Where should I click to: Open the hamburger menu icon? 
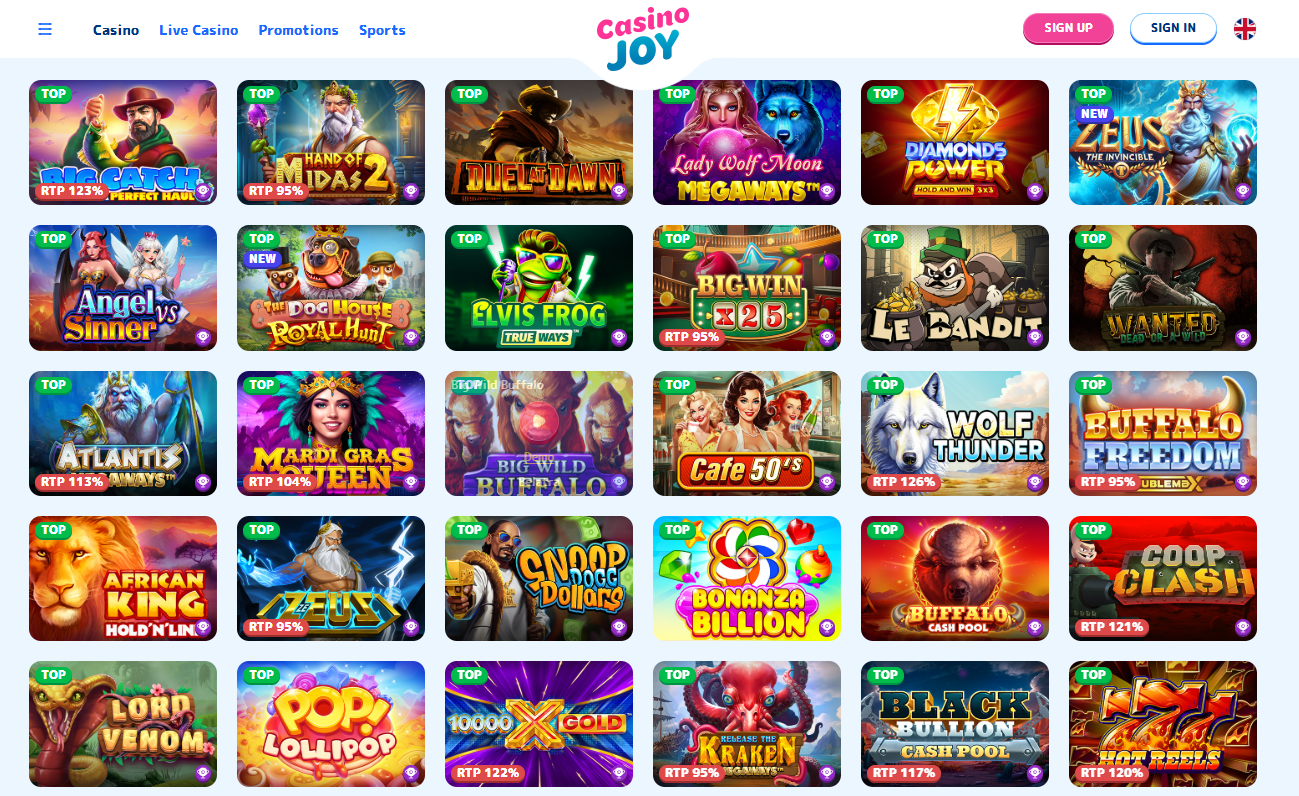(45, 29)
